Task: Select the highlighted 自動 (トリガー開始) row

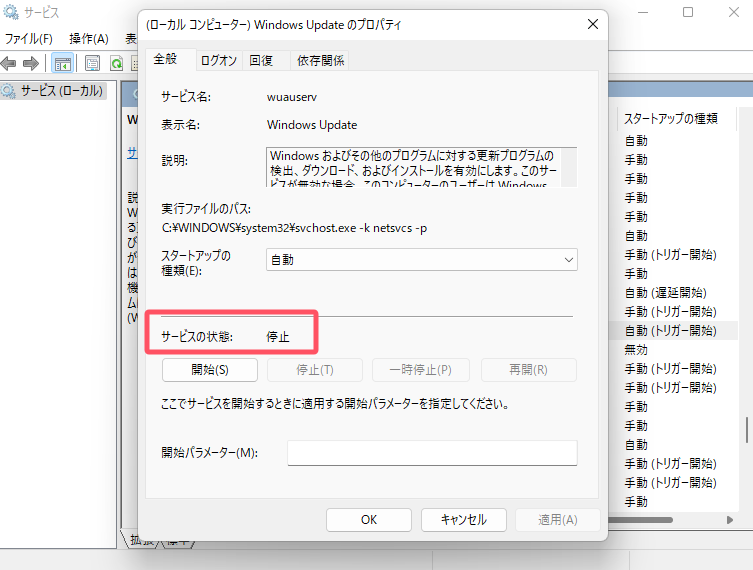Action: (x=671, y=331)
